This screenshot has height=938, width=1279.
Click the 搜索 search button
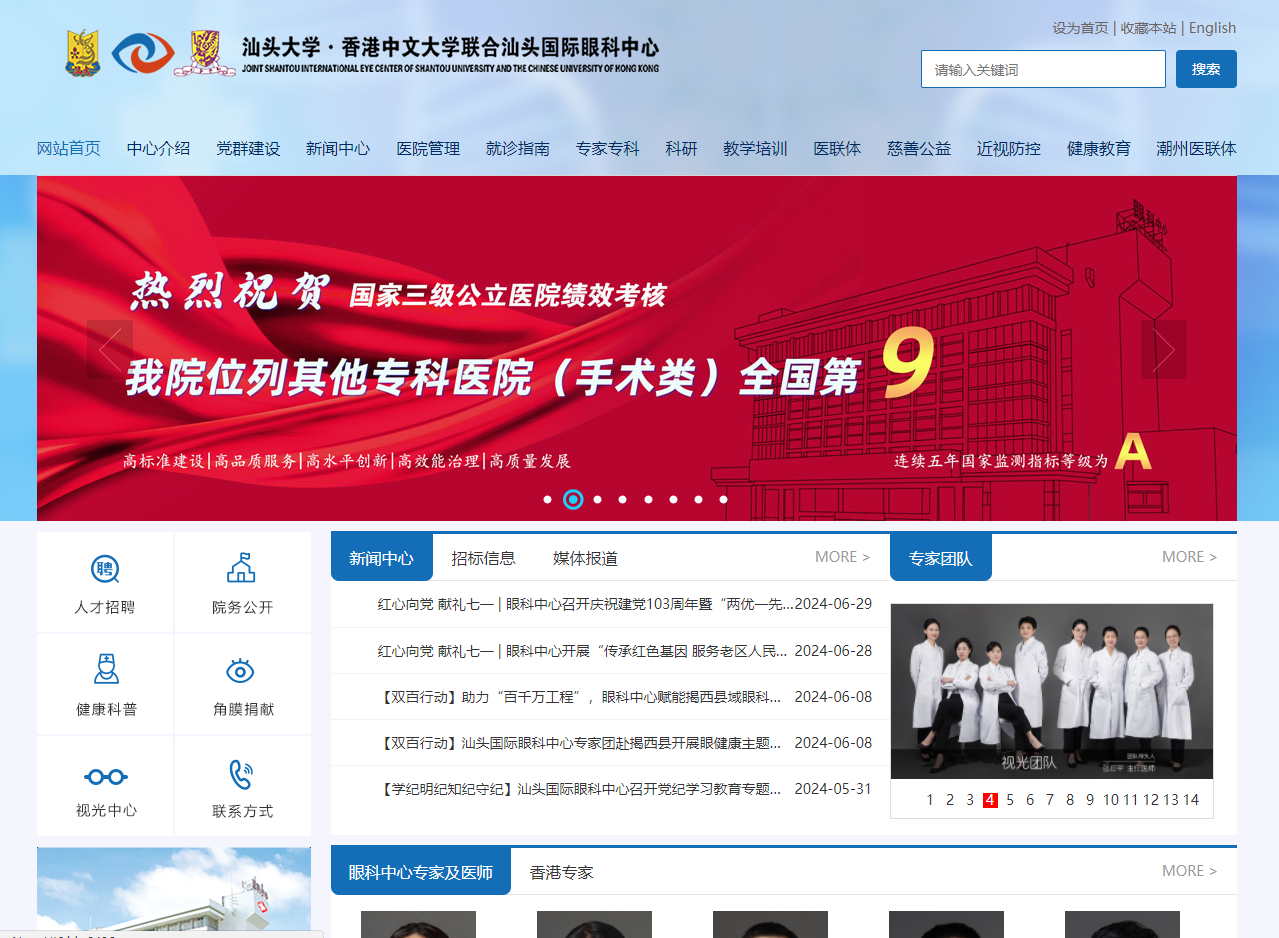(x=1206, y=69)
